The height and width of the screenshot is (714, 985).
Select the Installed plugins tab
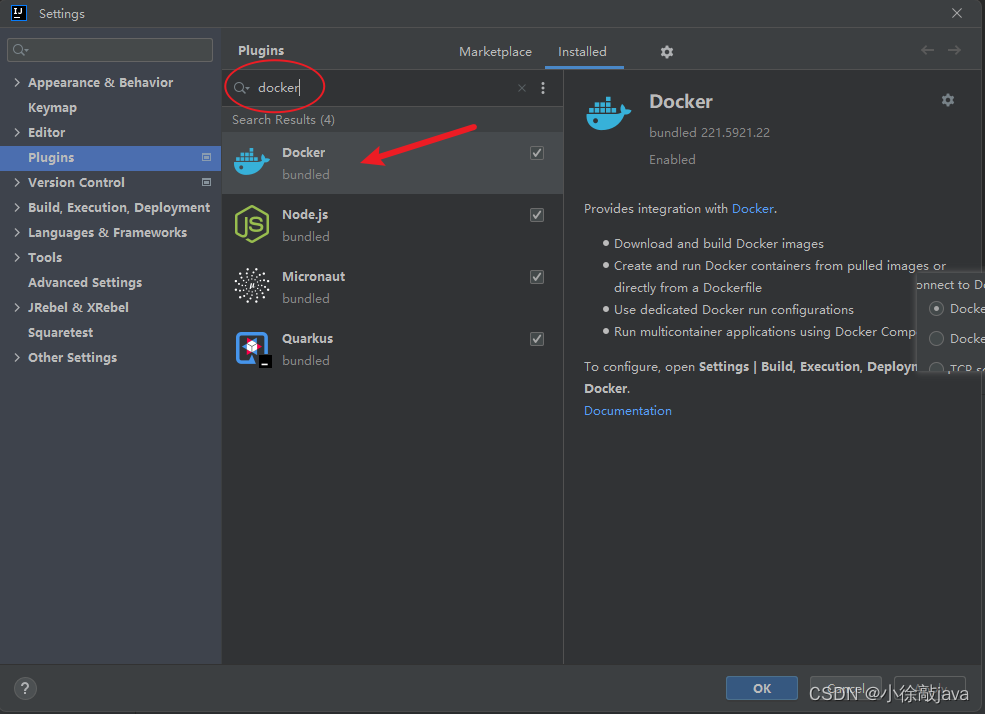582,52
